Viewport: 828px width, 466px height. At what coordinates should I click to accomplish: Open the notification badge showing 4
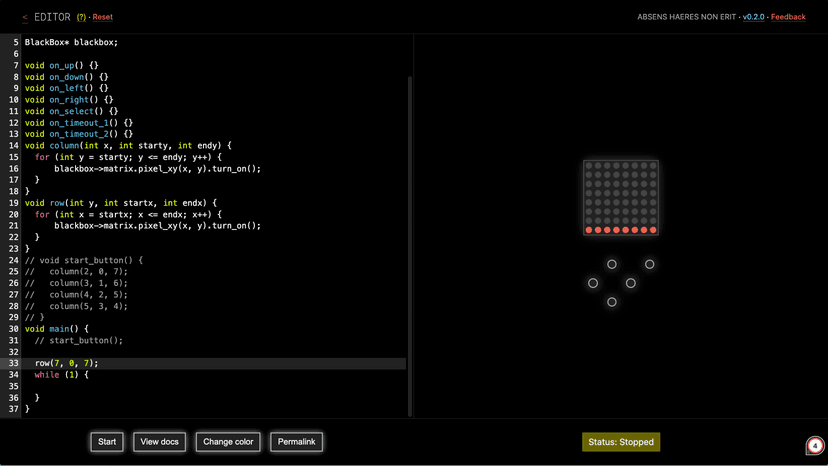pos(814,446)
